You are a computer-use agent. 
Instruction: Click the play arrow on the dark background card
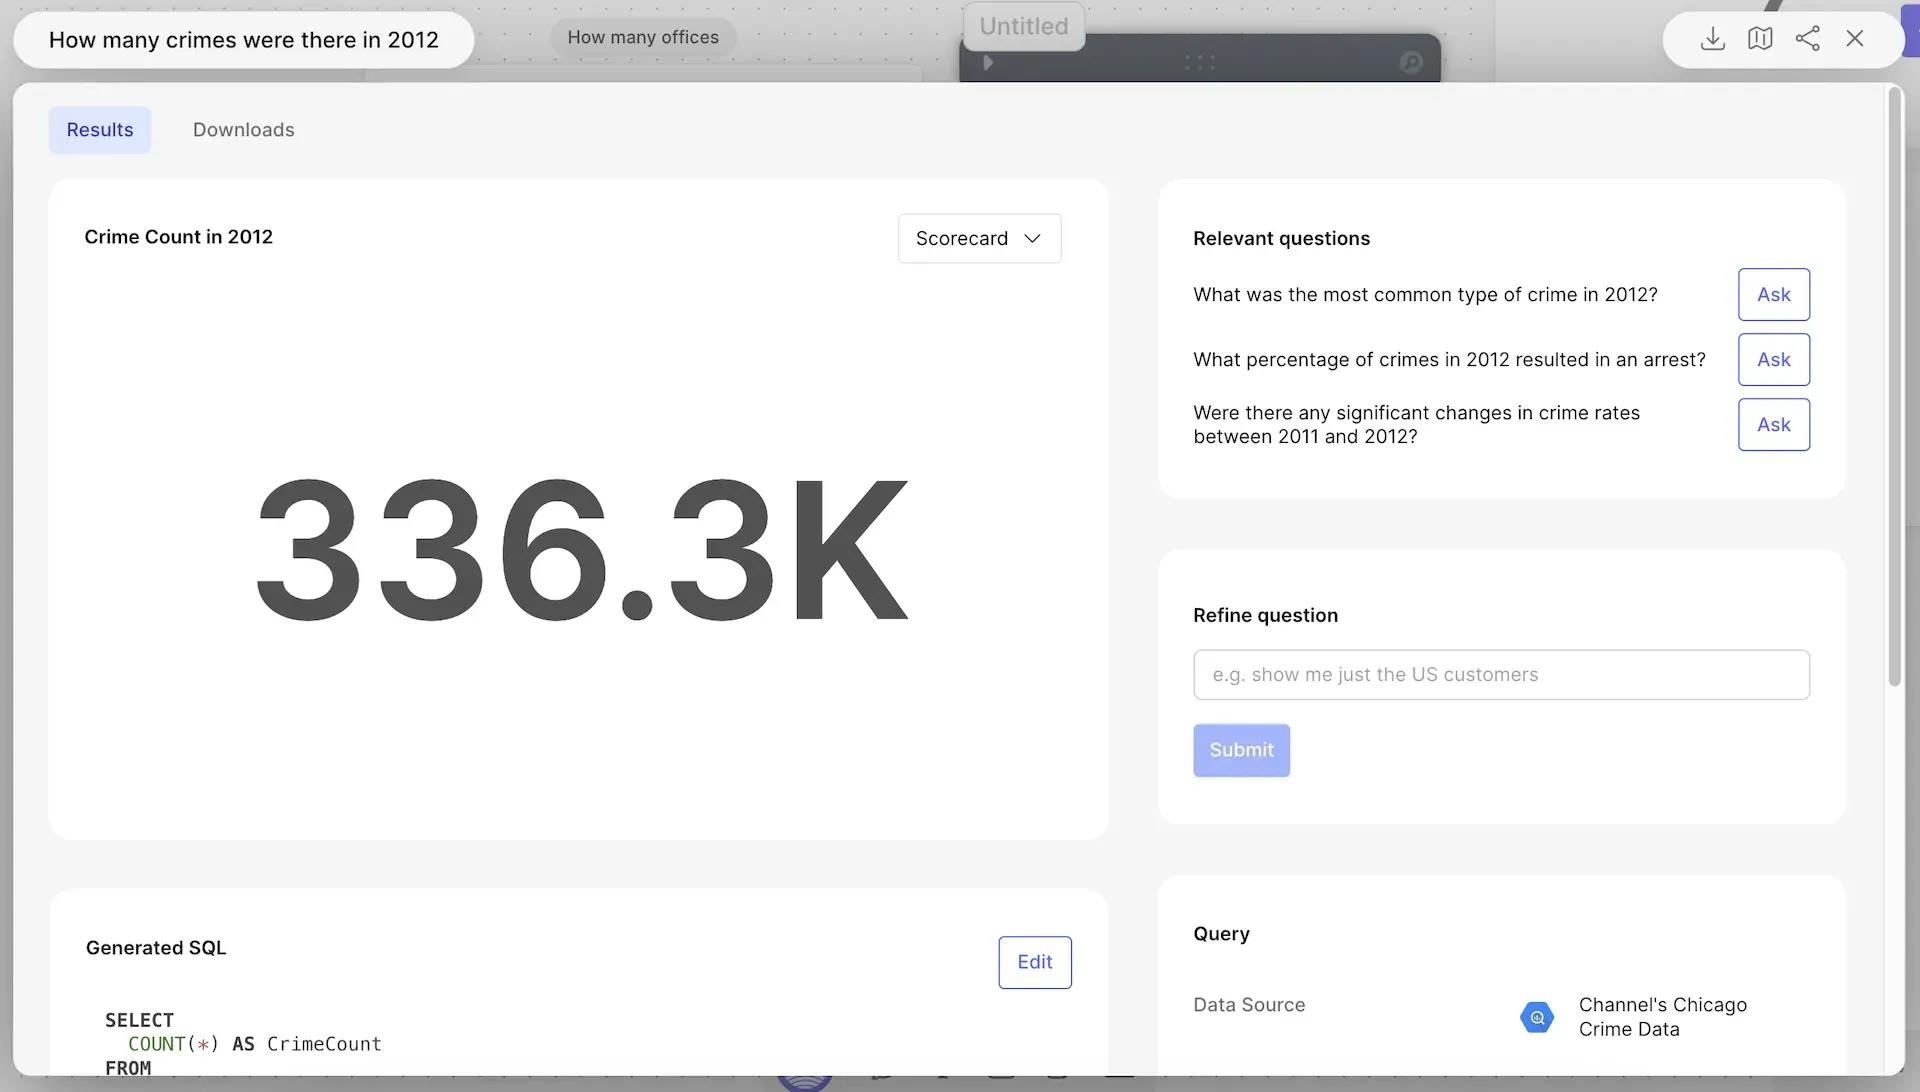[988, 63]
